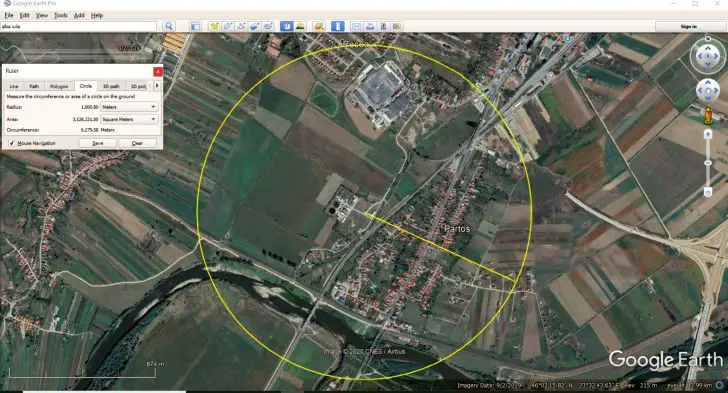The image size is (728, 393).
Task: Toggle the sidebar panel icon
Action: click(195, 26)
